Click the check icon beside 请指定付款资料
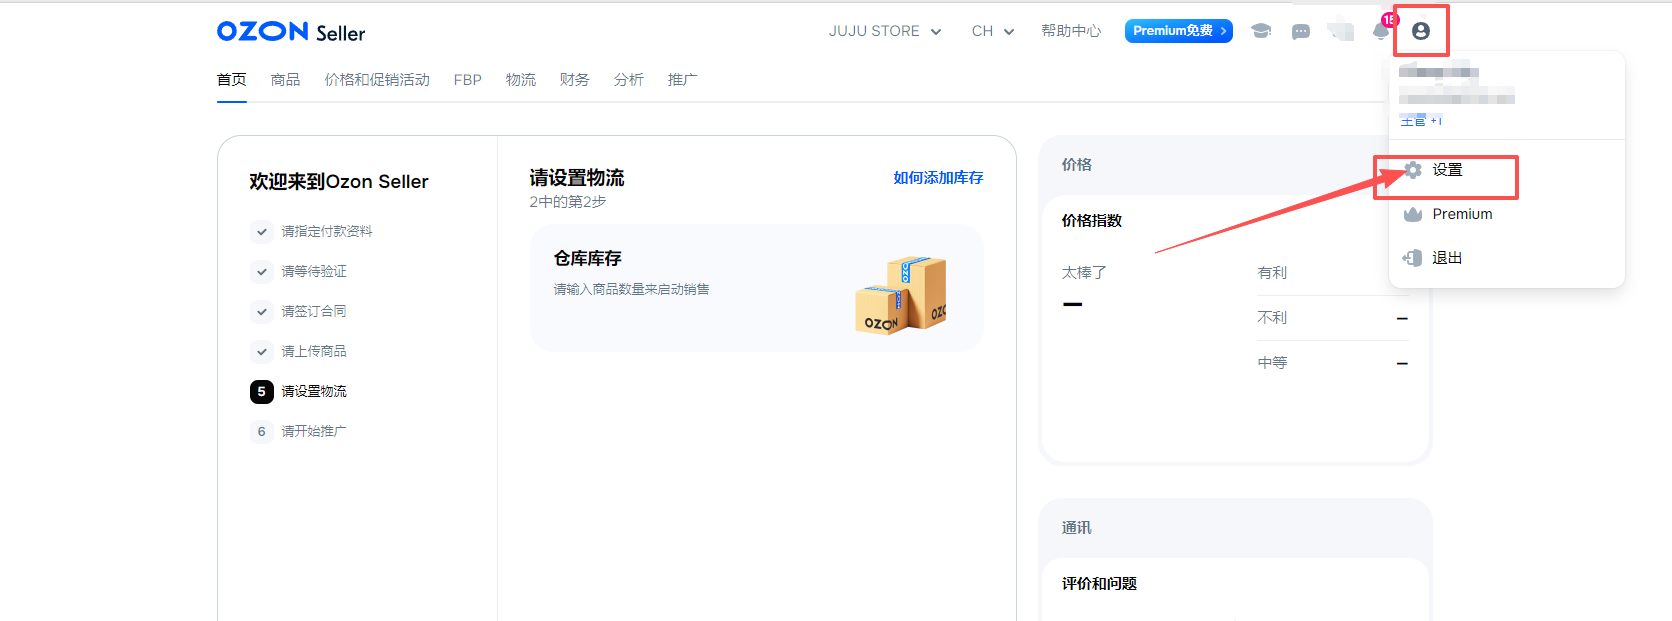The image size is (1672, 621). point(261,231)
